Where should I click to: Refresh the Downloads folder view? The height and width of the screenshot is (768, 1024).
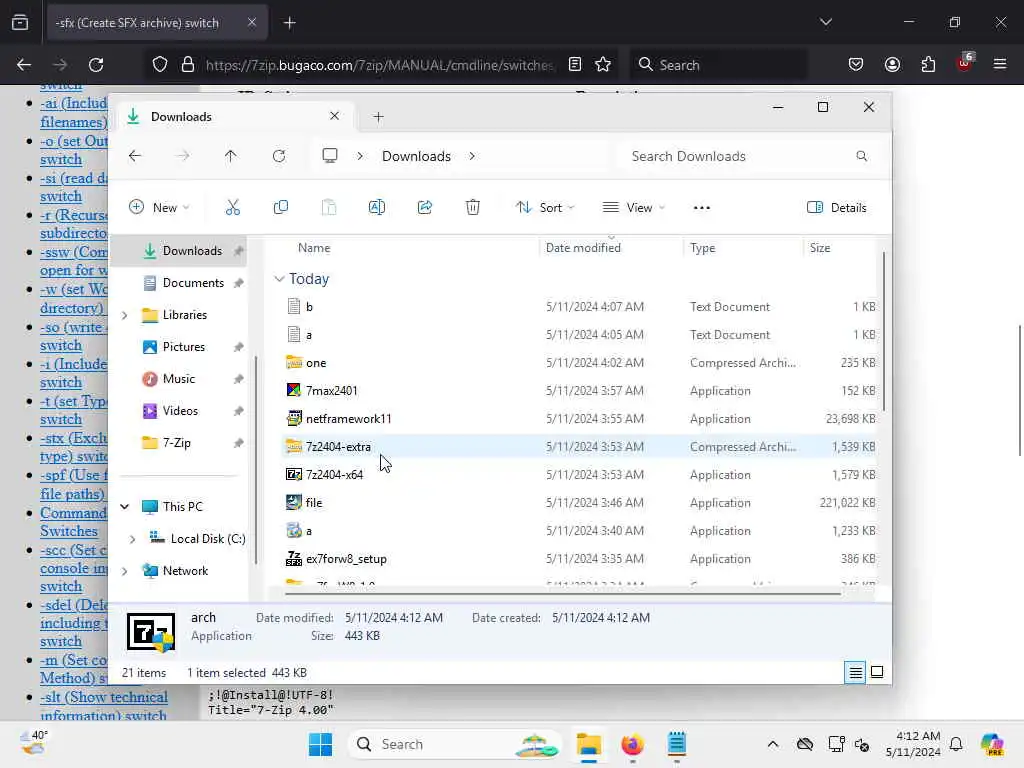click(279, 156)
